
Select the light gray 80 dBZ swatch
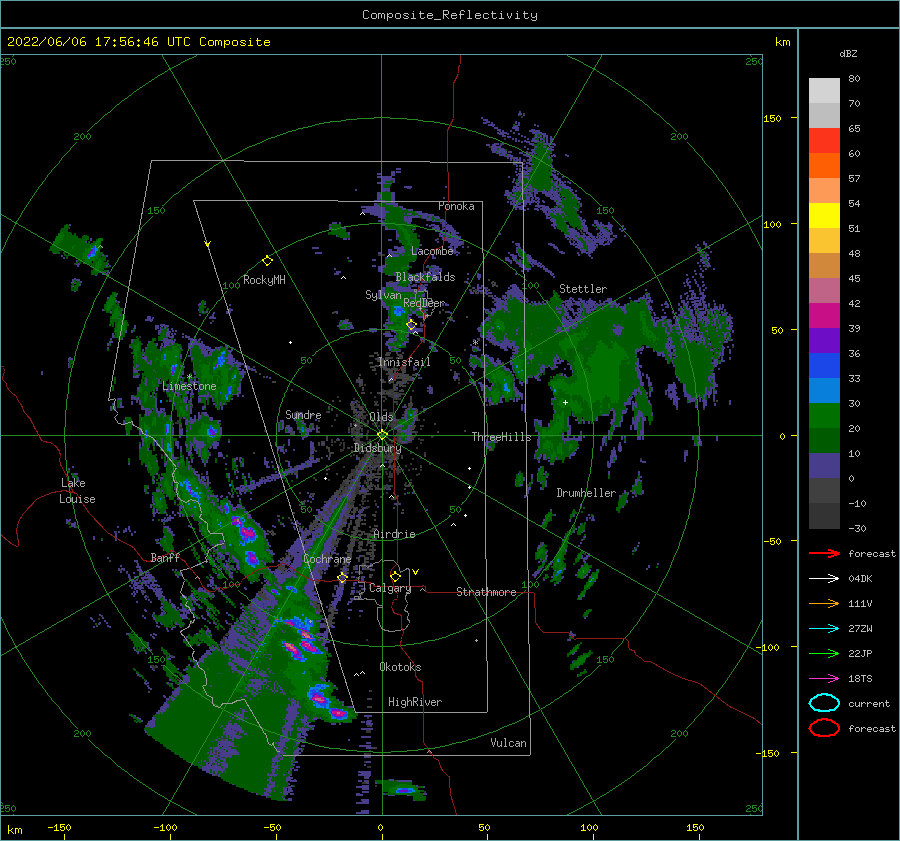[x=824, y=91]
